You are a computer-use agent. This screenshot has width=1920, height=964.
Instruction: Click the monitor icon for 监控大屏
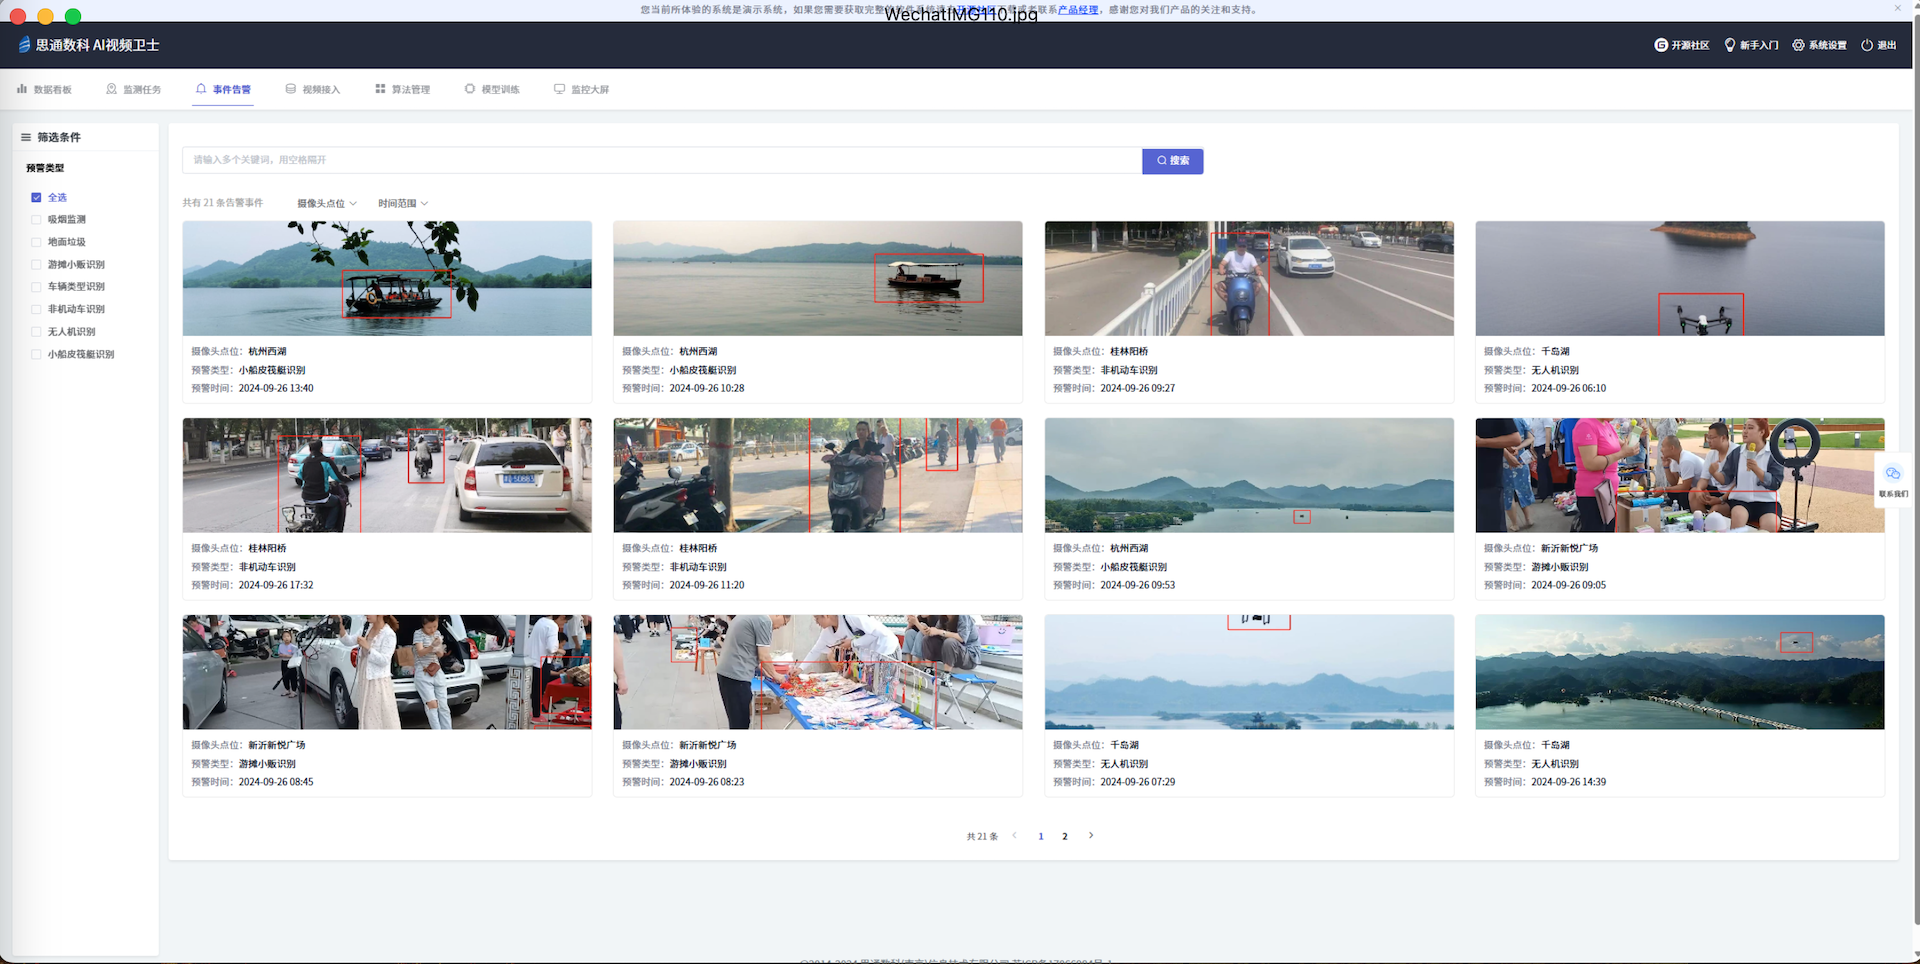560,89
